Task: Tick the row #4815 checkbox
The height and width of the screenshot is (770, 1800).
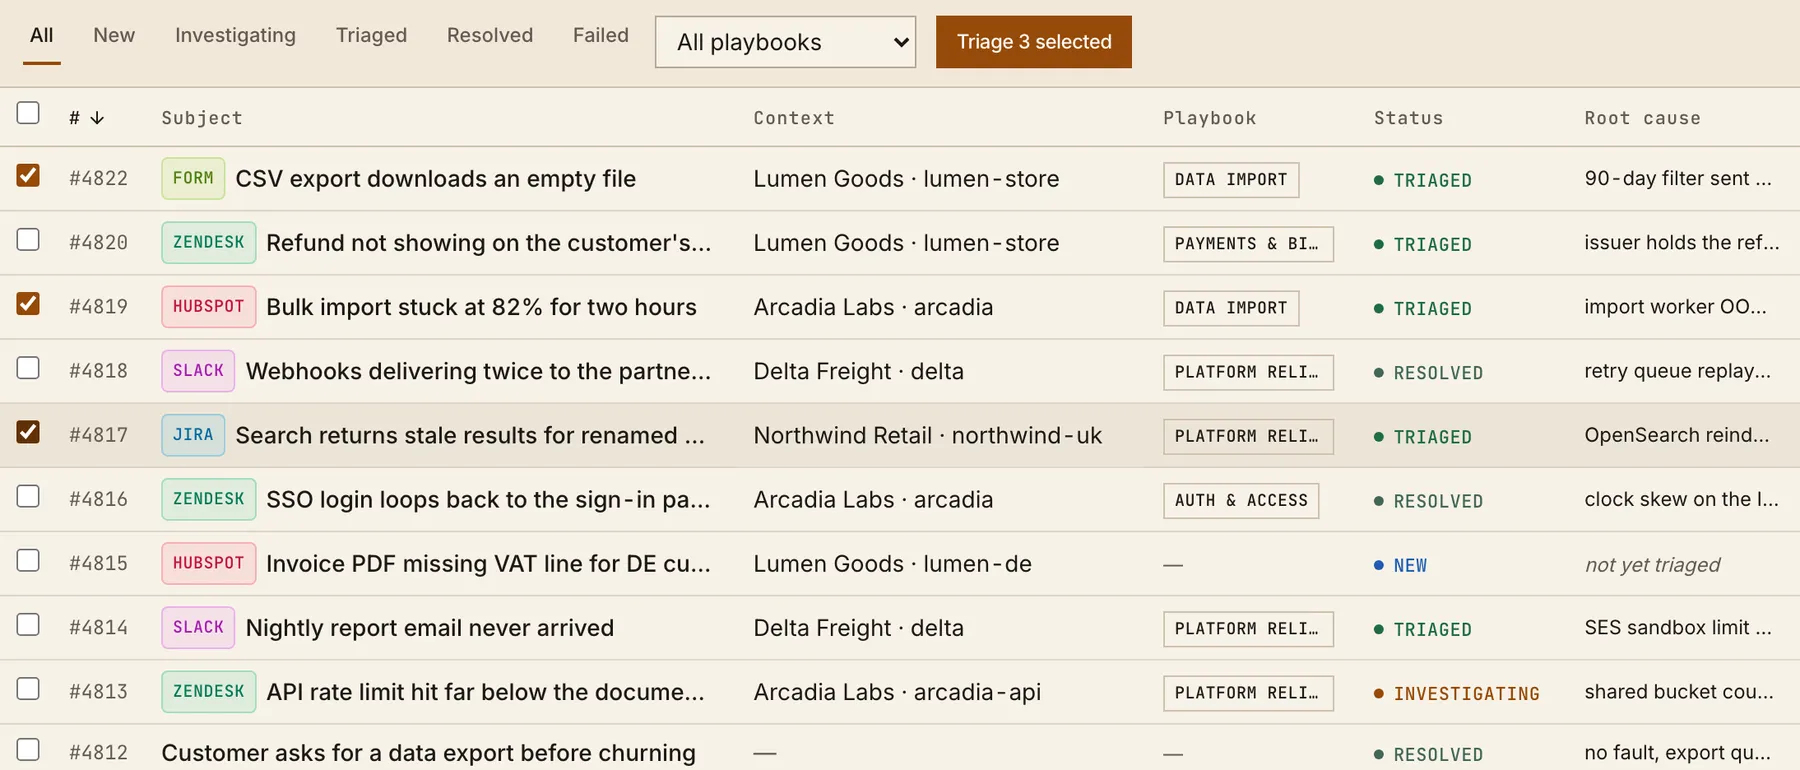Action: pyautogui.click(x=28, y=560)
